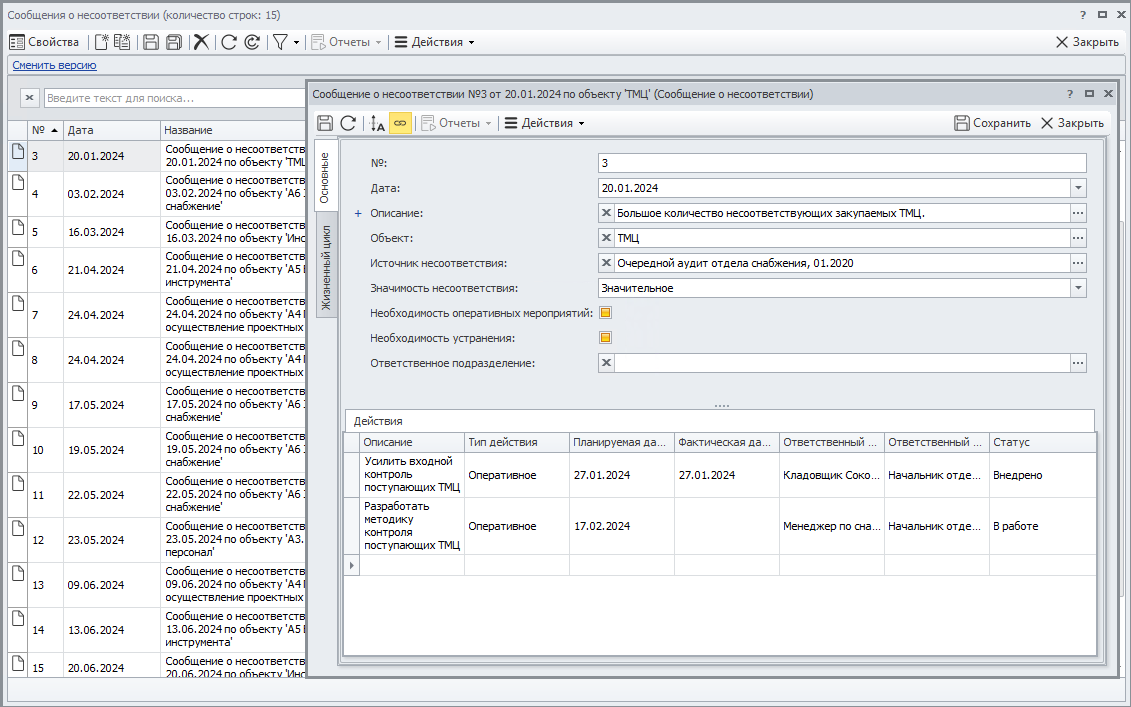Viewport: 1131px width, 707px height.
Task: Click the delete X icon in main toolbar
Action: [x=201, y=42]
